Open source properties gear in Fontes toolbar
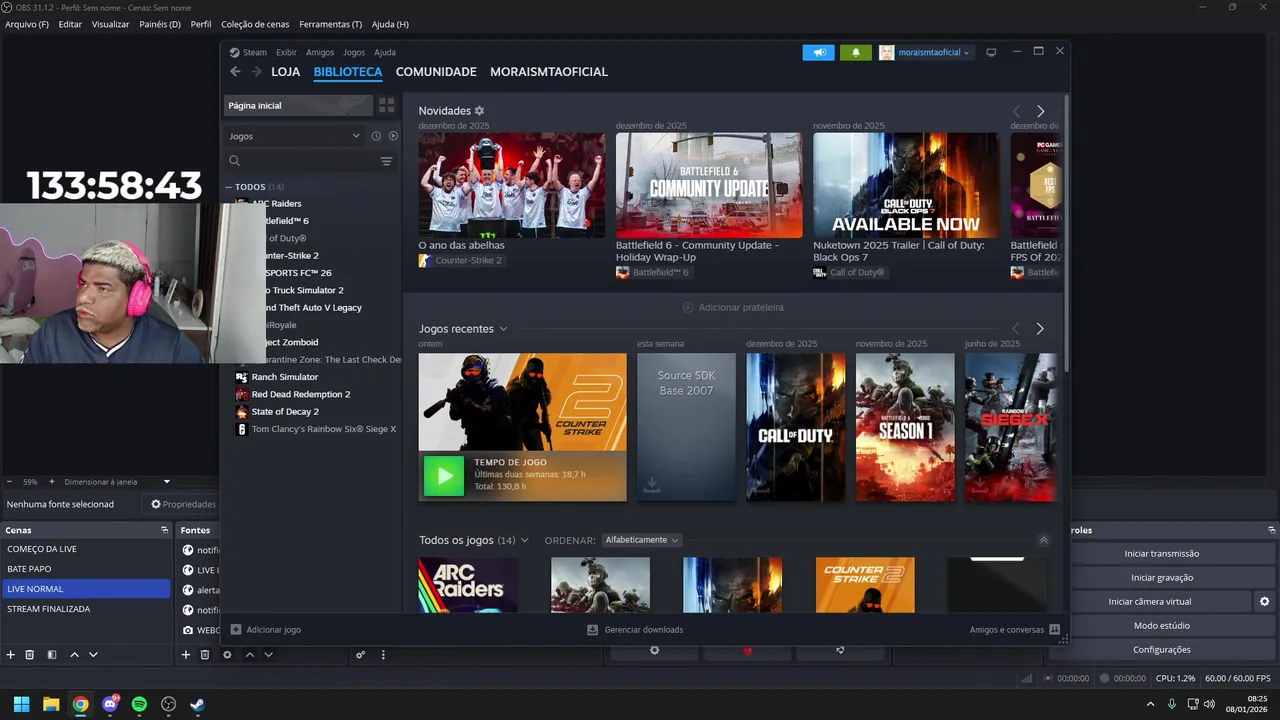The width and height of the screenshot is (1280, 720). 227,655
